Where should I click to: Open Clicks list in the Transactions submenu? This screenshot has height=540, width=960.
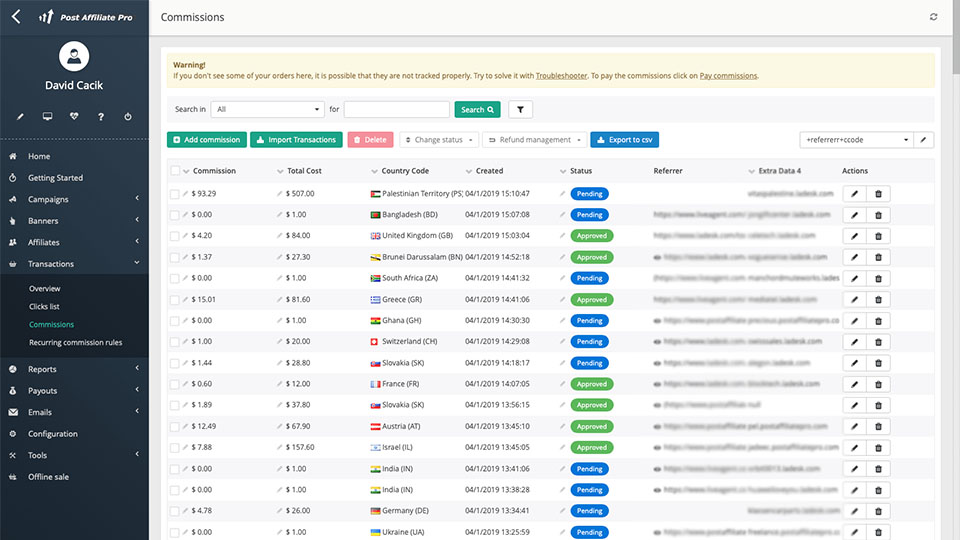[x=44, y=307]
